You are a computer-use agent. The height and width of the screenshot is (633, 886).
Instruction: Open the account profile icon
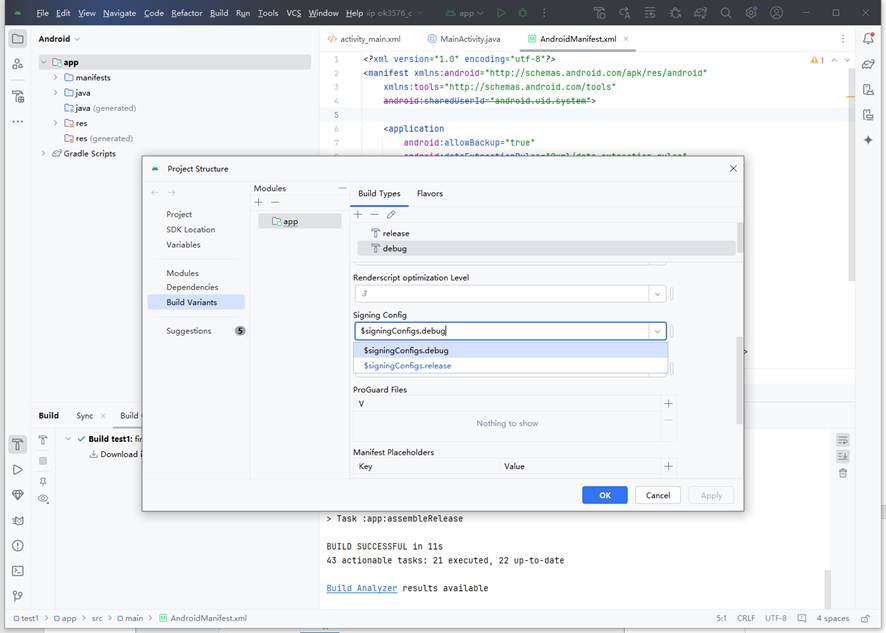[x=776, y=13]
